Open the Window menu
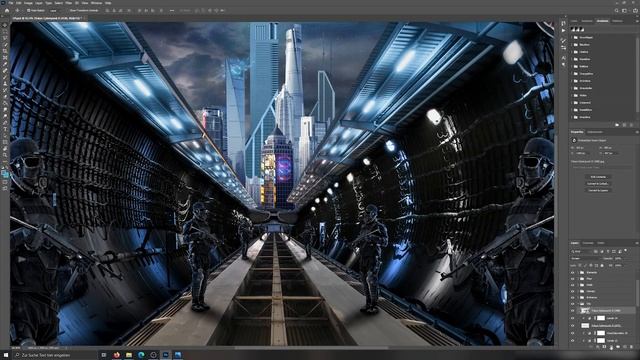This screenshot has width=640, height=360. (x=96, y=3)
